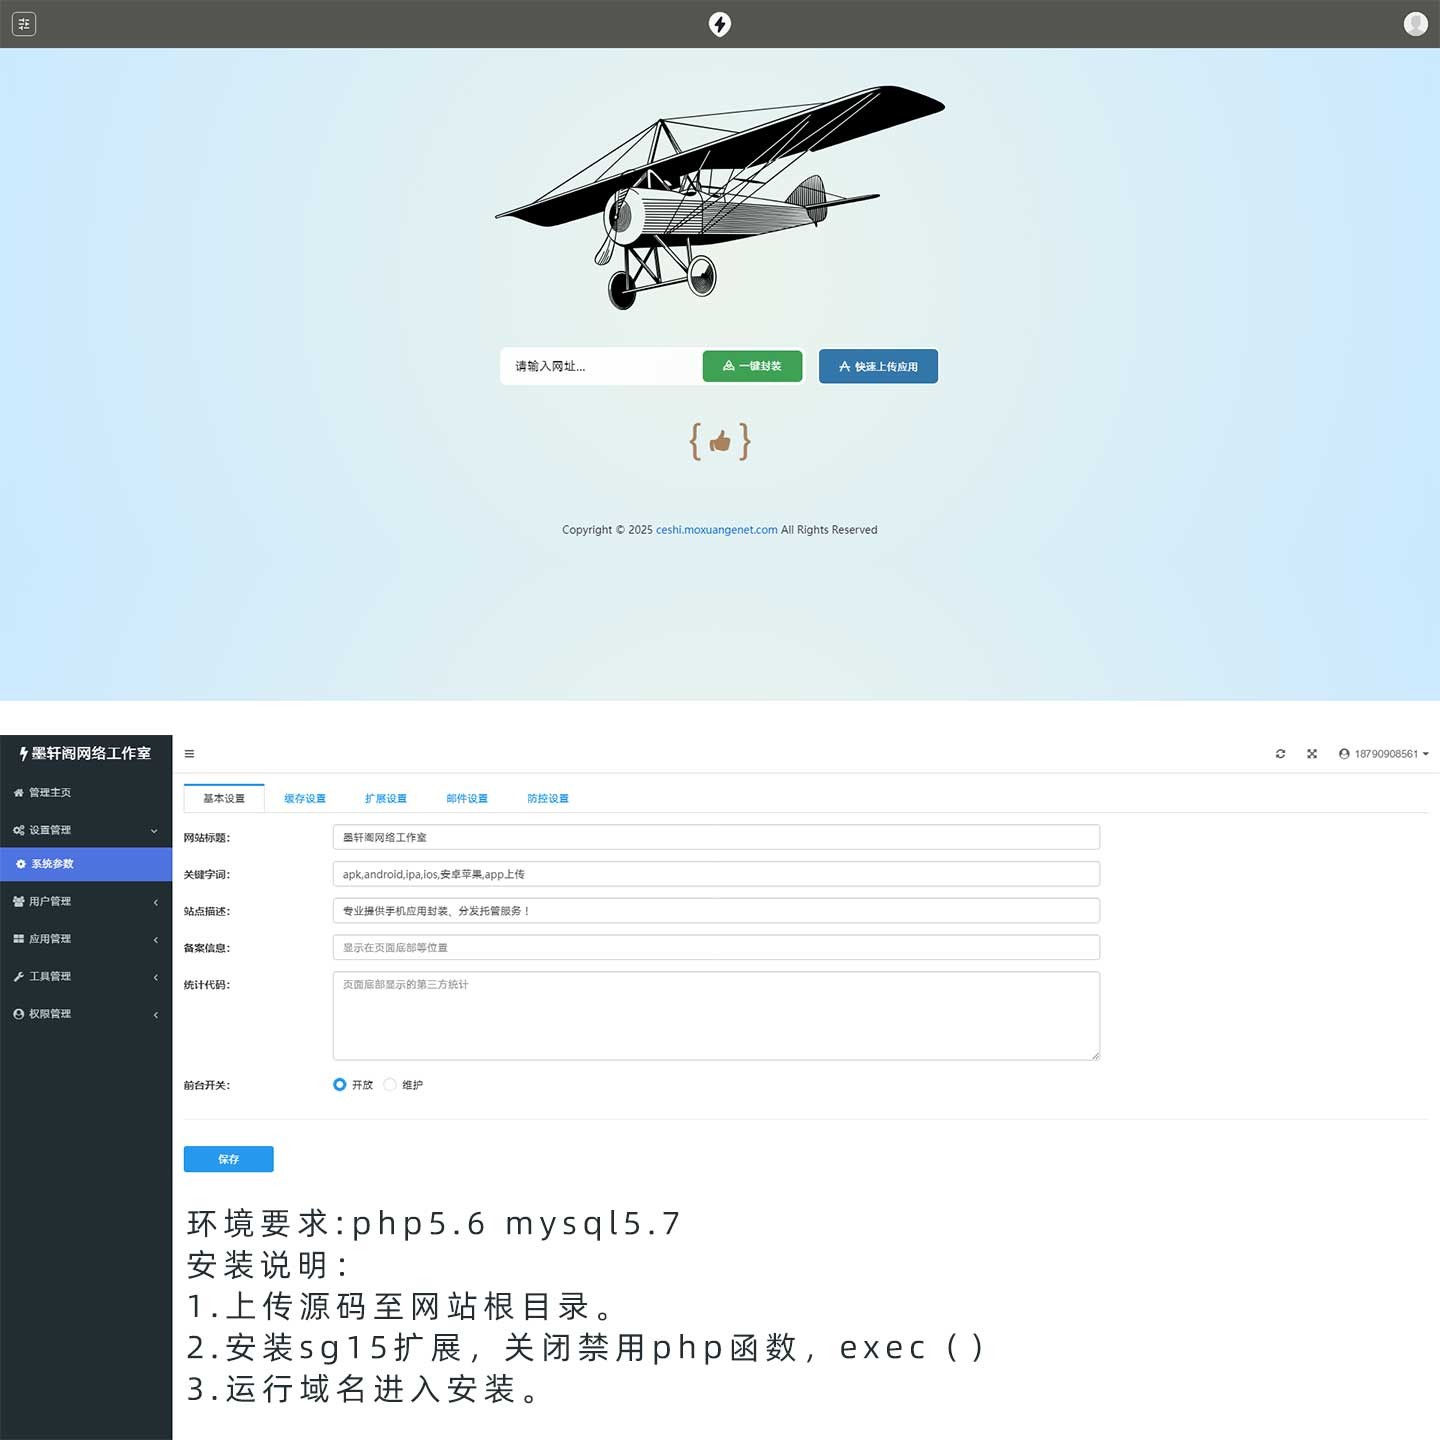Select the 维护 radio option

click(390, 1085)
